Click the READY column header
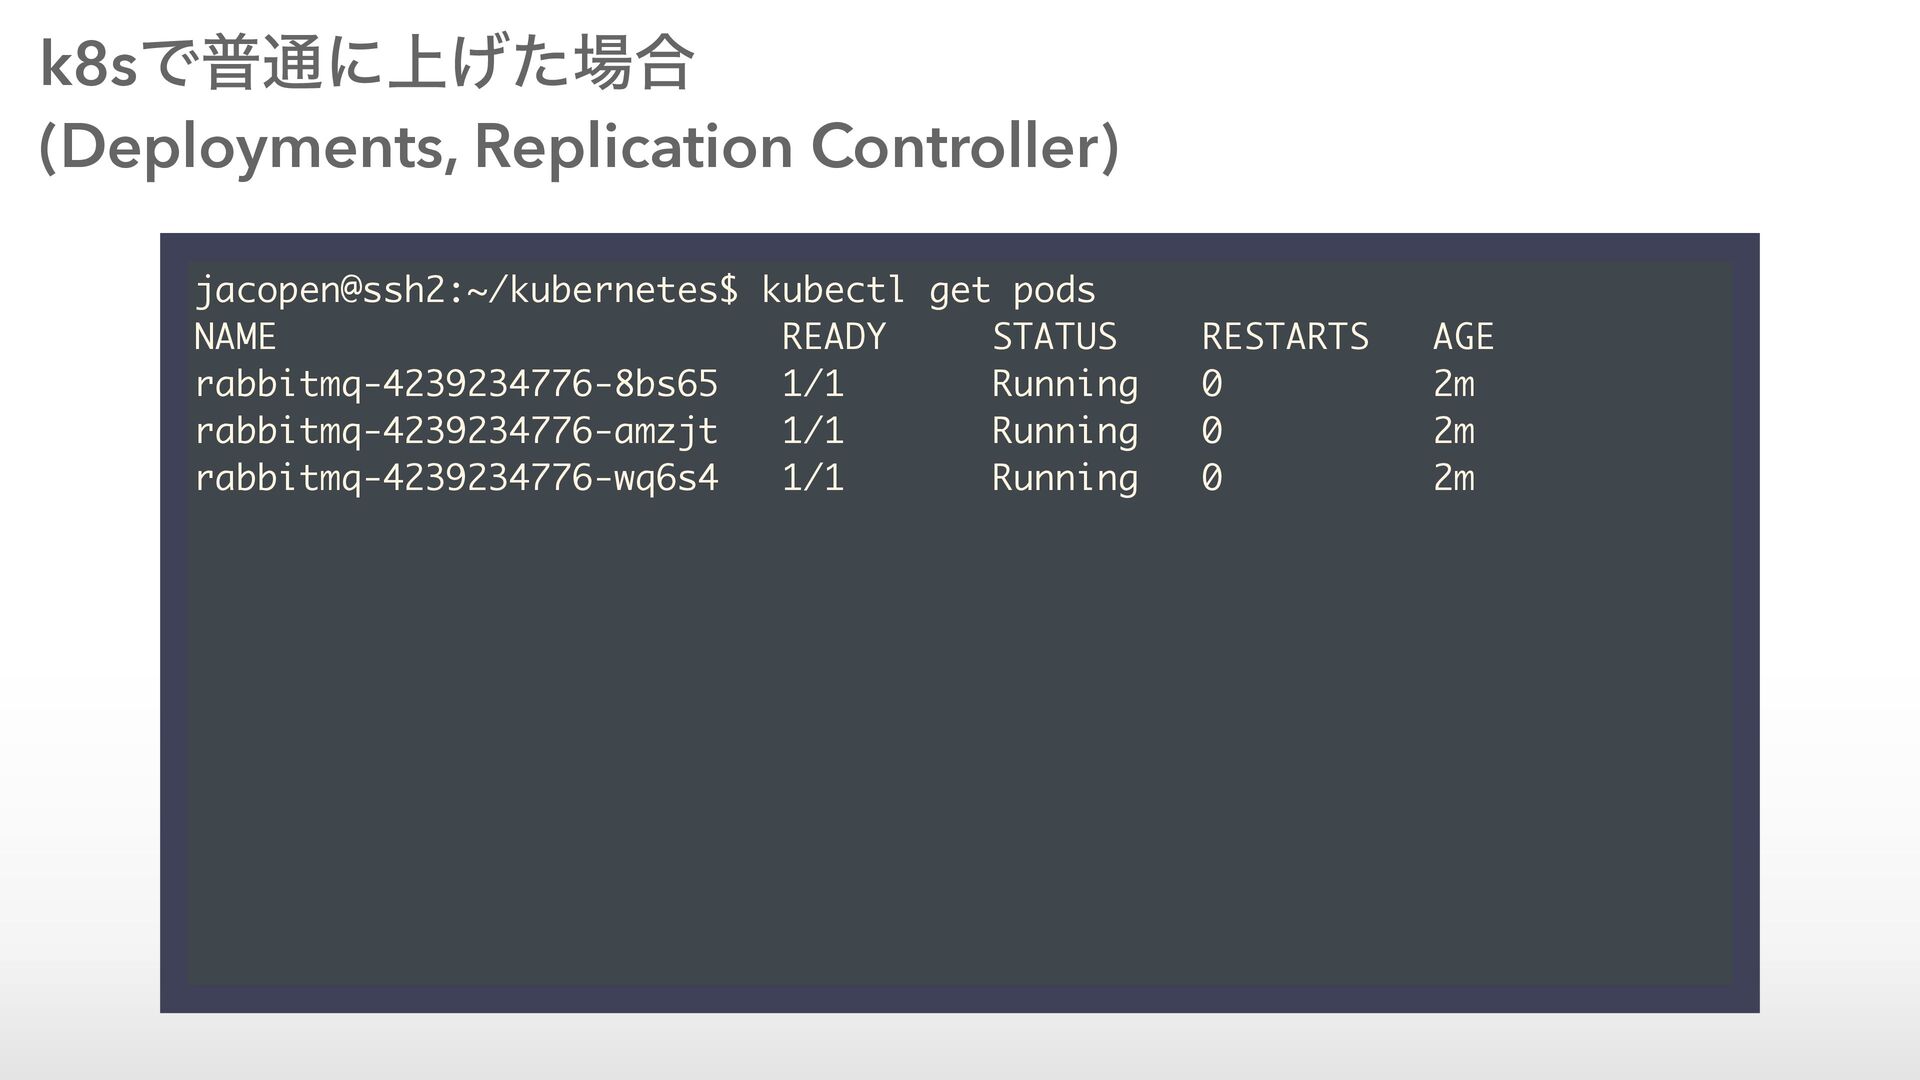 tap(834, 337)
